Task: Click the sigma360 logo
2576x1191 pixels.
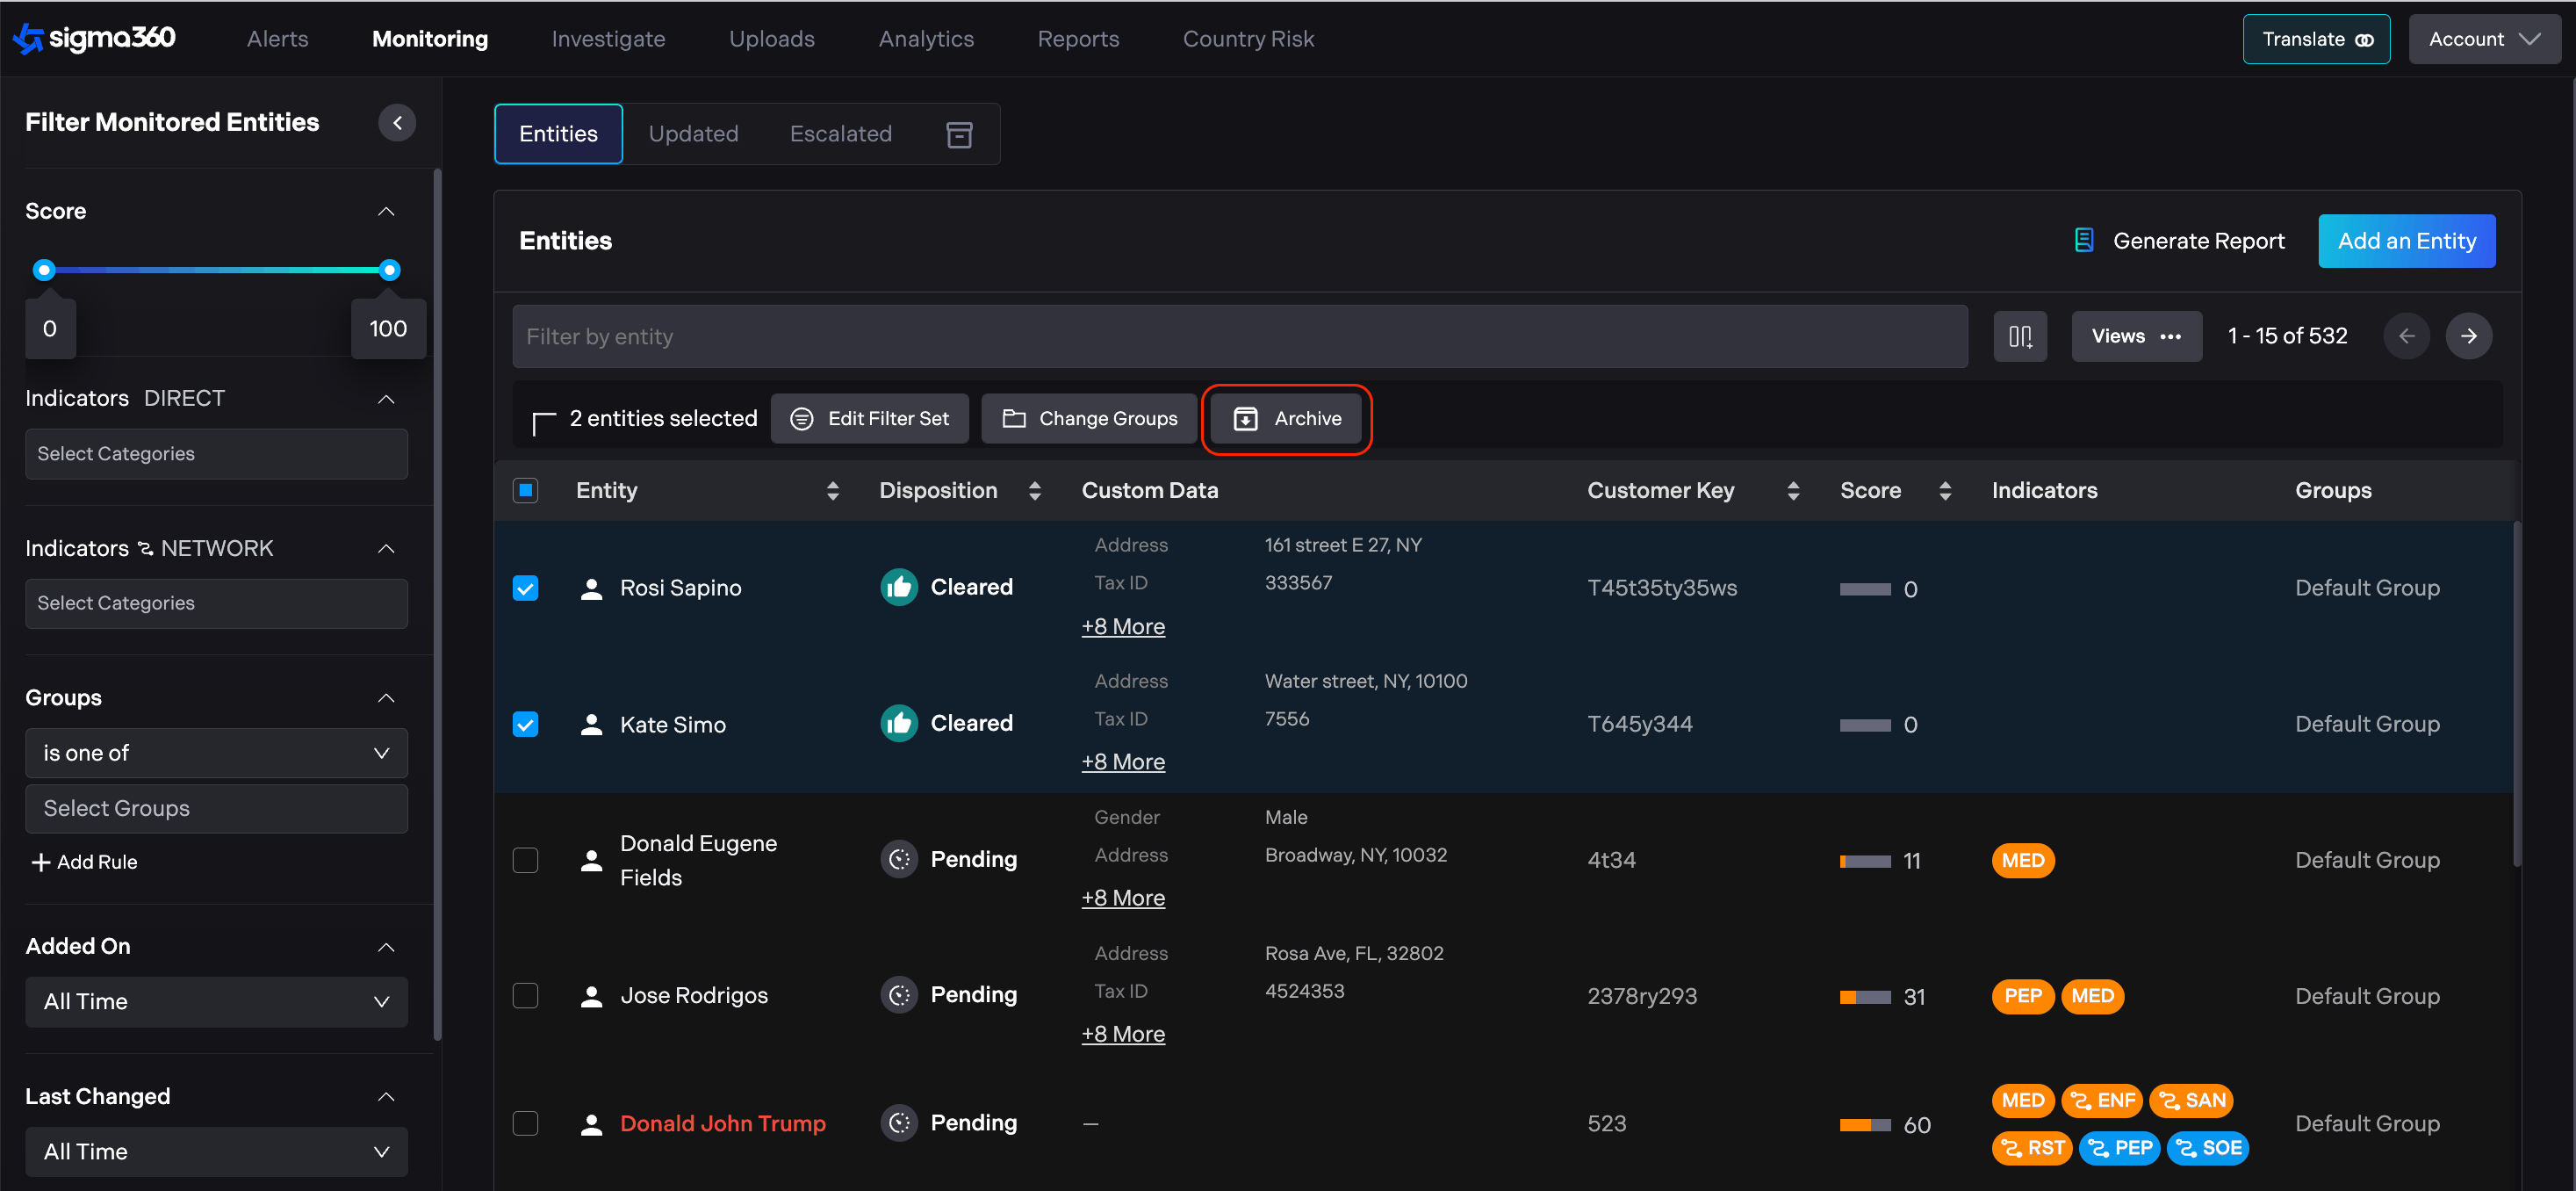Action: (94, 38)
